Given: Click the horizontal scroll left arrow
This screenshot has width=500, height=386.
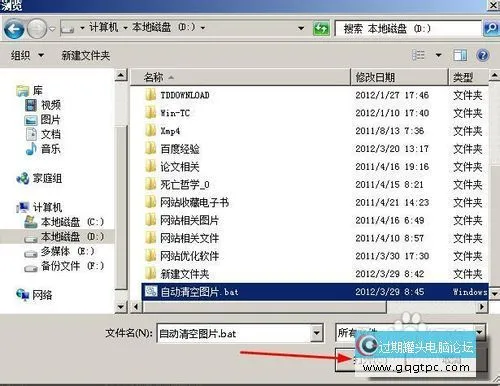Looking at the screenshot, I should [x=136, y=307].
